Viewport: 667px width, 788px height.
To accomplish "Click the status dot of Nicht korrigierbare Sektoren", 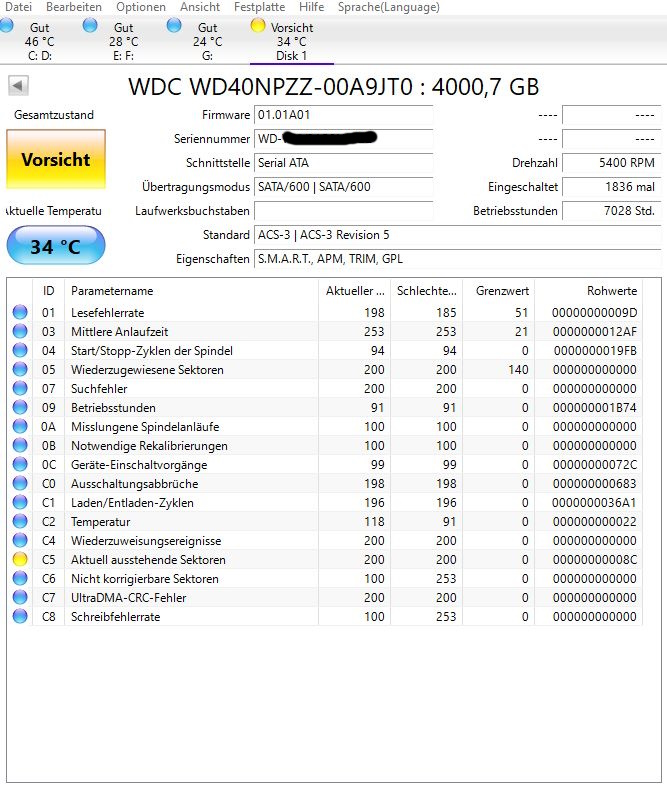I will click(x=20, y=578).
